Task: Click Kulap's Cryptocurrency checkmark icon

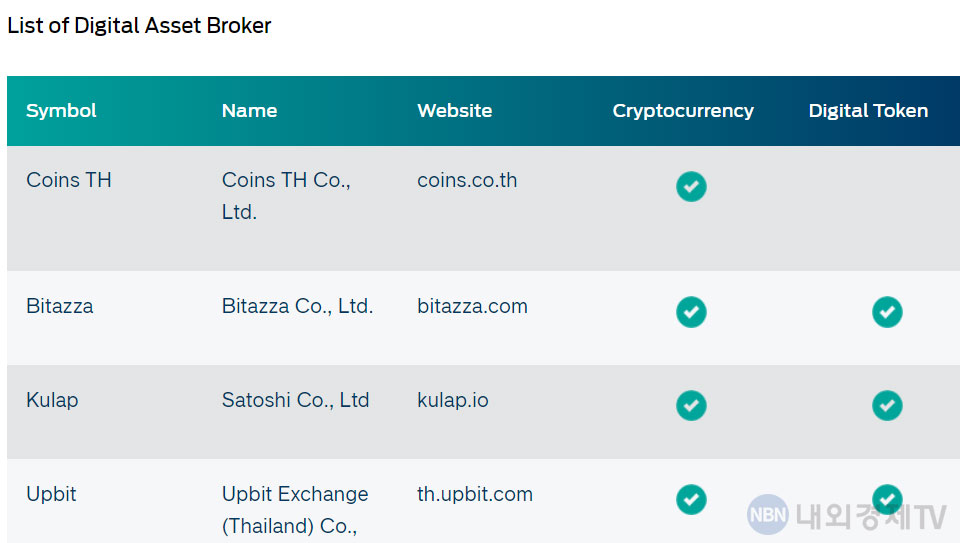Action: point(691,405)
